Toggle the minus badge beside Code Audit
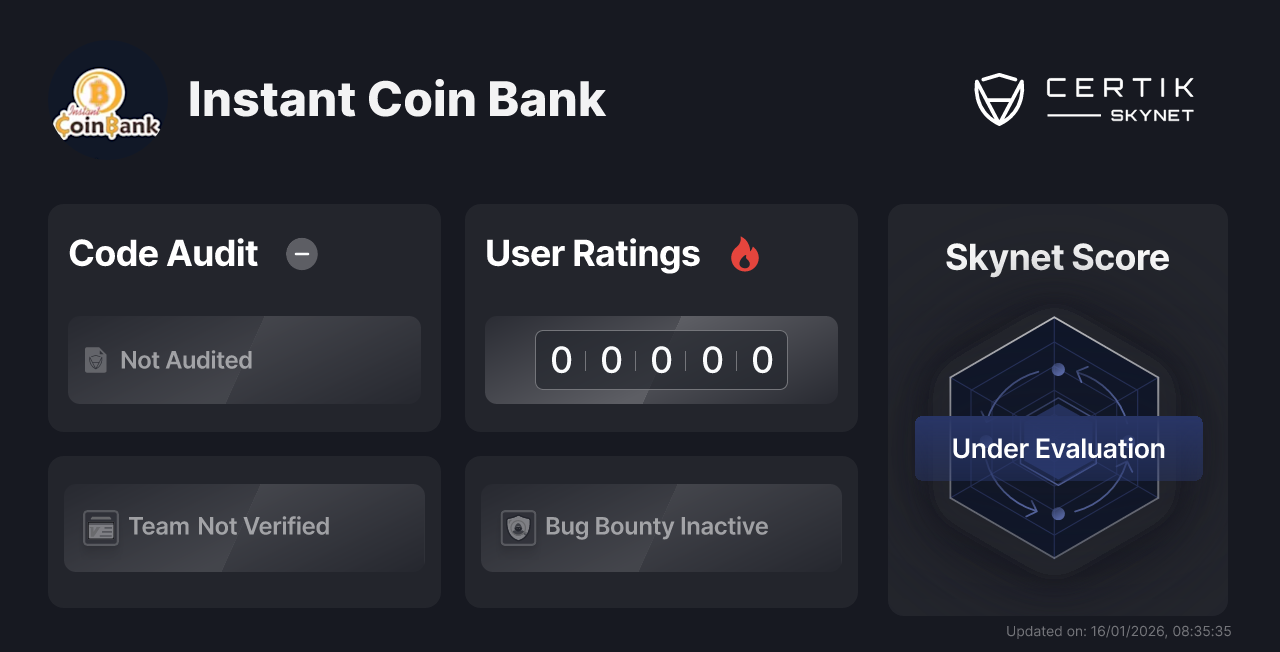 302,254
